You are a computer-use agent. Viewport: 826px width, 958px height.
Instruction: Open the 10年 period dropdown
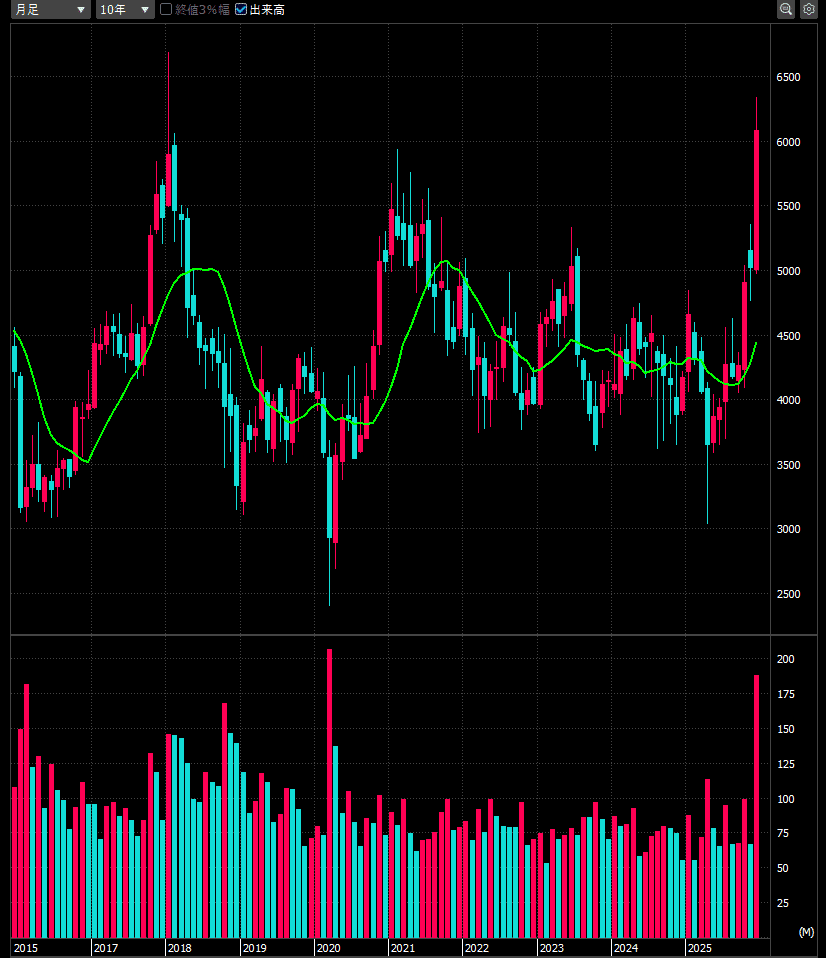(125, 10)
